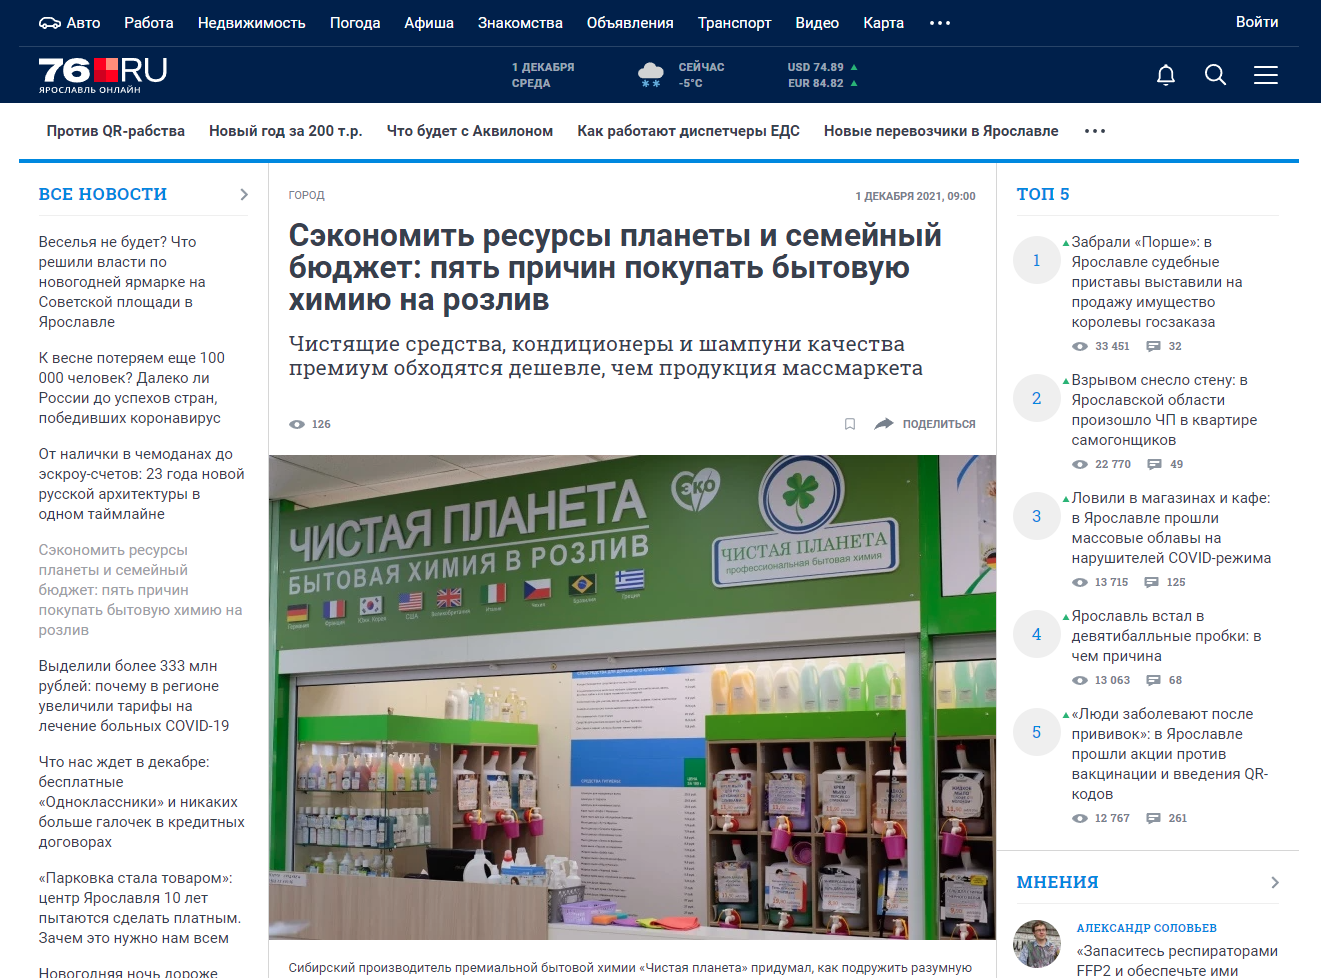Click the number 1 circle in Топ 5
The height and width of the screenshot is (978, 1321).
[x=1037, y=260]
